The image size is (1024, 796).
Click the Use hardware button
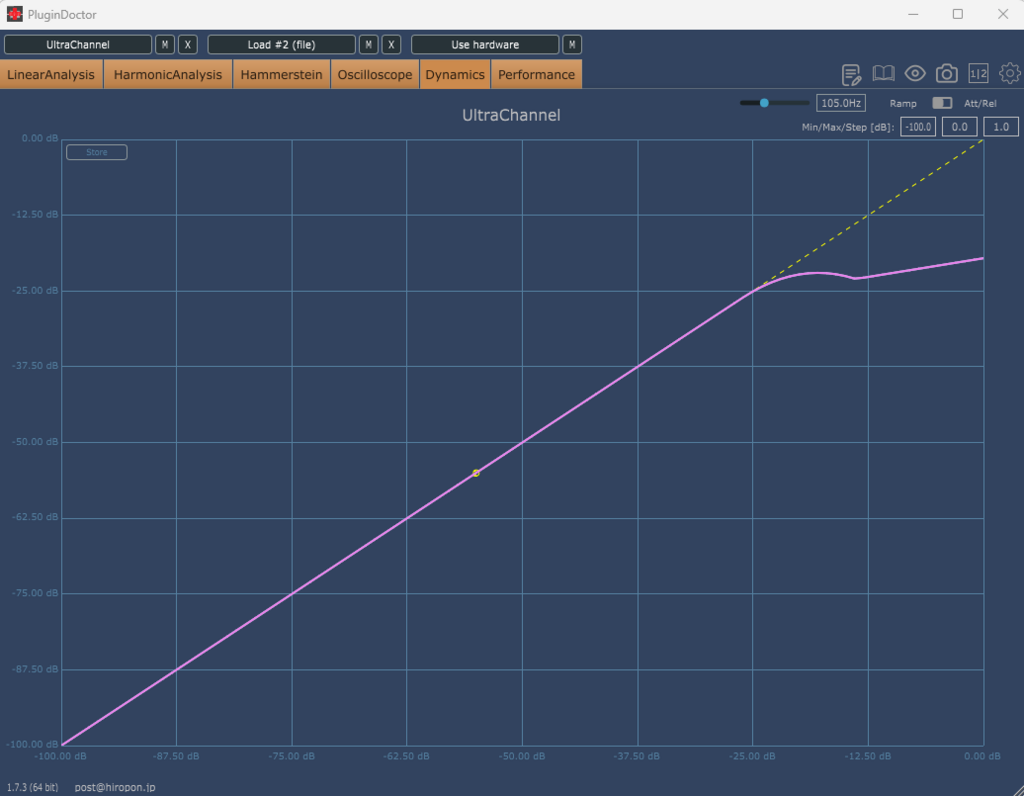point(485,44)
